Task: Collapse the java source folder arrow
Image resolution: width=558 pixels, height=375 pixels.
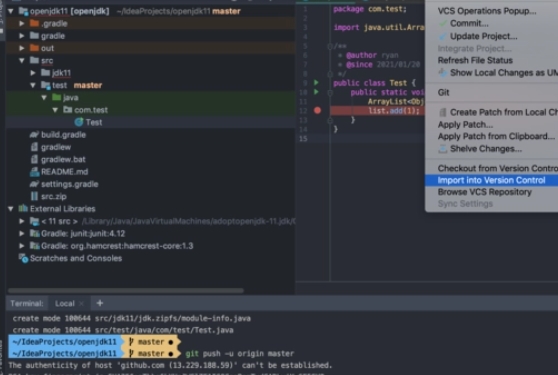Action: (44, 97)
